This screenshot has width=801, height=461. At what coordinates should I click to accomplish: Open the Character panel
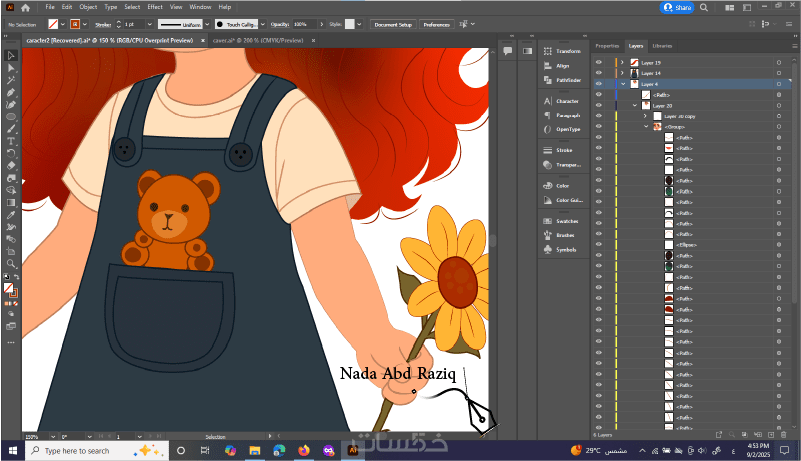[567, 101]
